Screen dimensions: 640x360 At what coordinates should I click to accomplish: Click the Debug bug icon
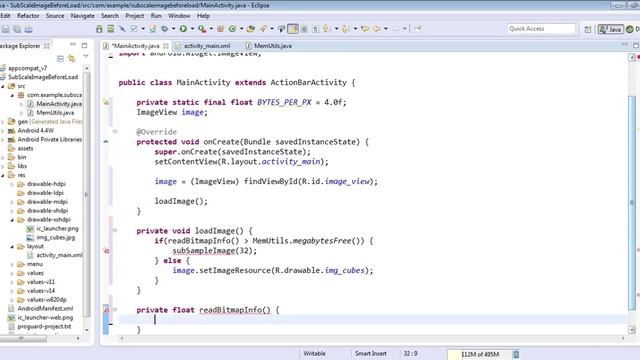(x=164, y=29)
